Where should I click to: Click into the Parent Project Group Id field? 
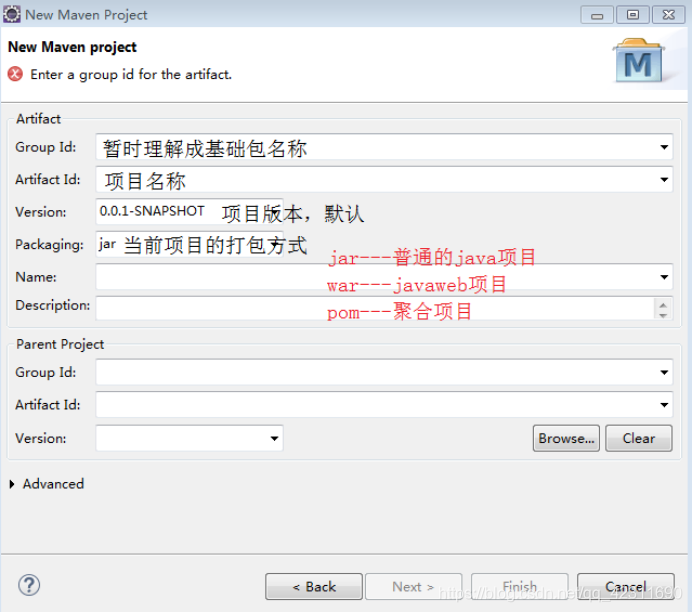(x=384, y=372)
